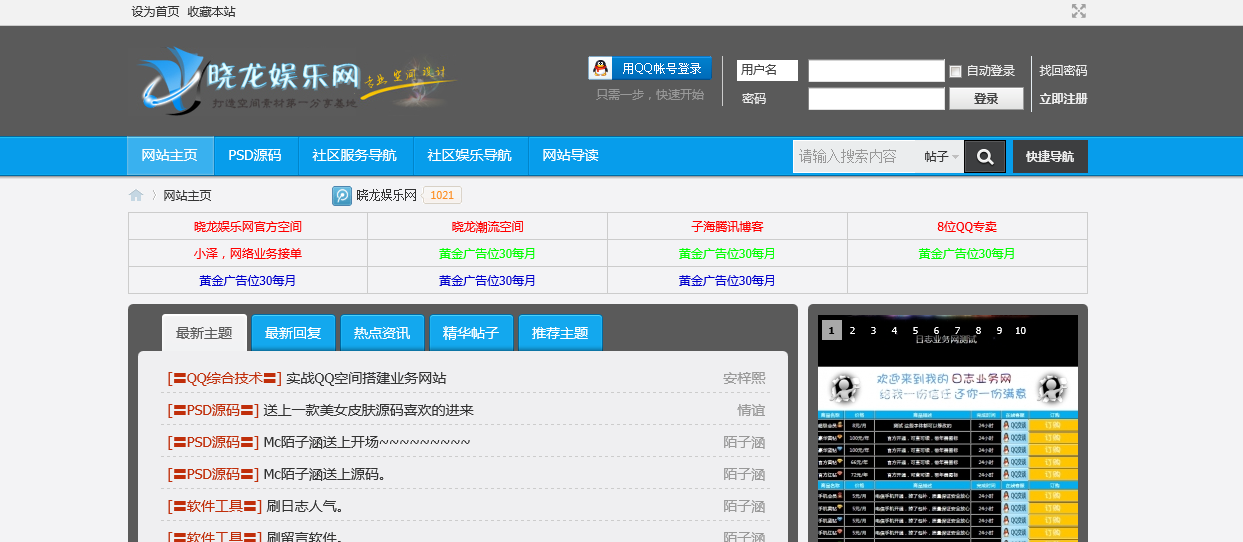Focus the 密码 password input field
Image resolution: width=1243 pixels, height=542 pixels.
pyautogui.click(x=876, y=99)
